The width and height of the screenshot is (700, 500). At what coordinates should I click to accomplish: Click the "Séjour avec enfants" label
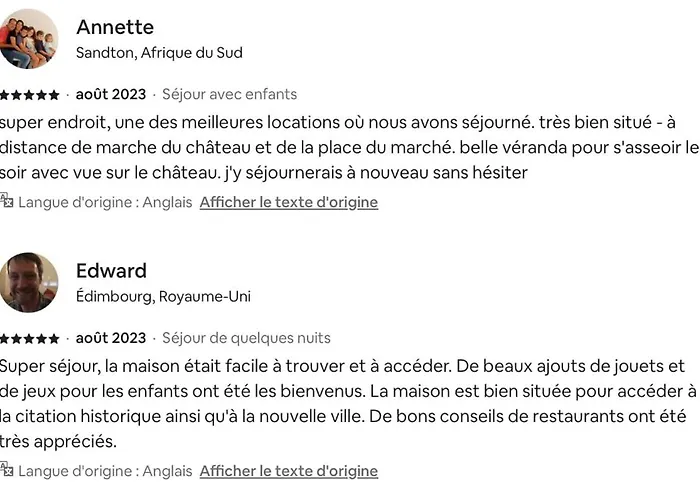pyautogui.click(x=229, y=95)
